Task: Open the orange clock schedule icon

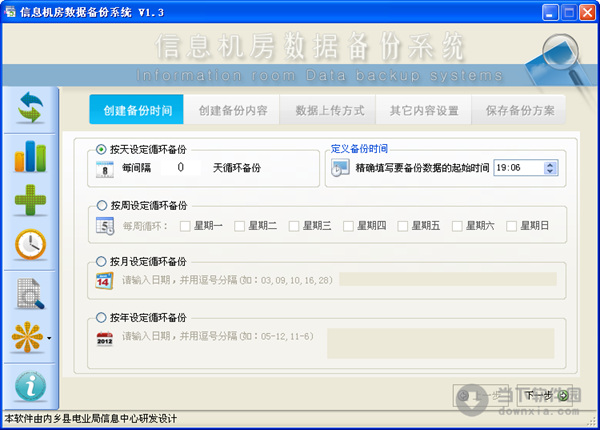Action: pos(30,244)
